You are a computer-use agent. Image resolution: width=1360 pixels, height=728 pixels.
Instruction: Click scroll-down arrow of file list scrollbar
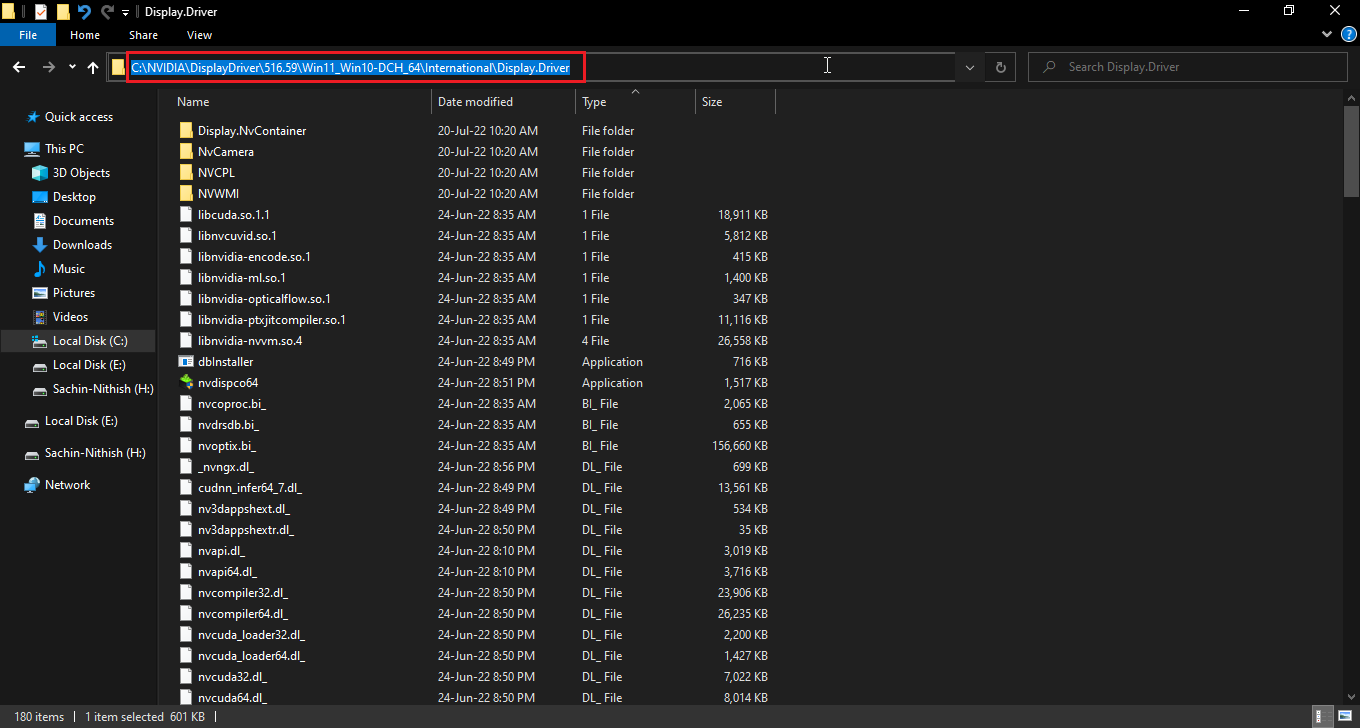tap(1351, 698)
